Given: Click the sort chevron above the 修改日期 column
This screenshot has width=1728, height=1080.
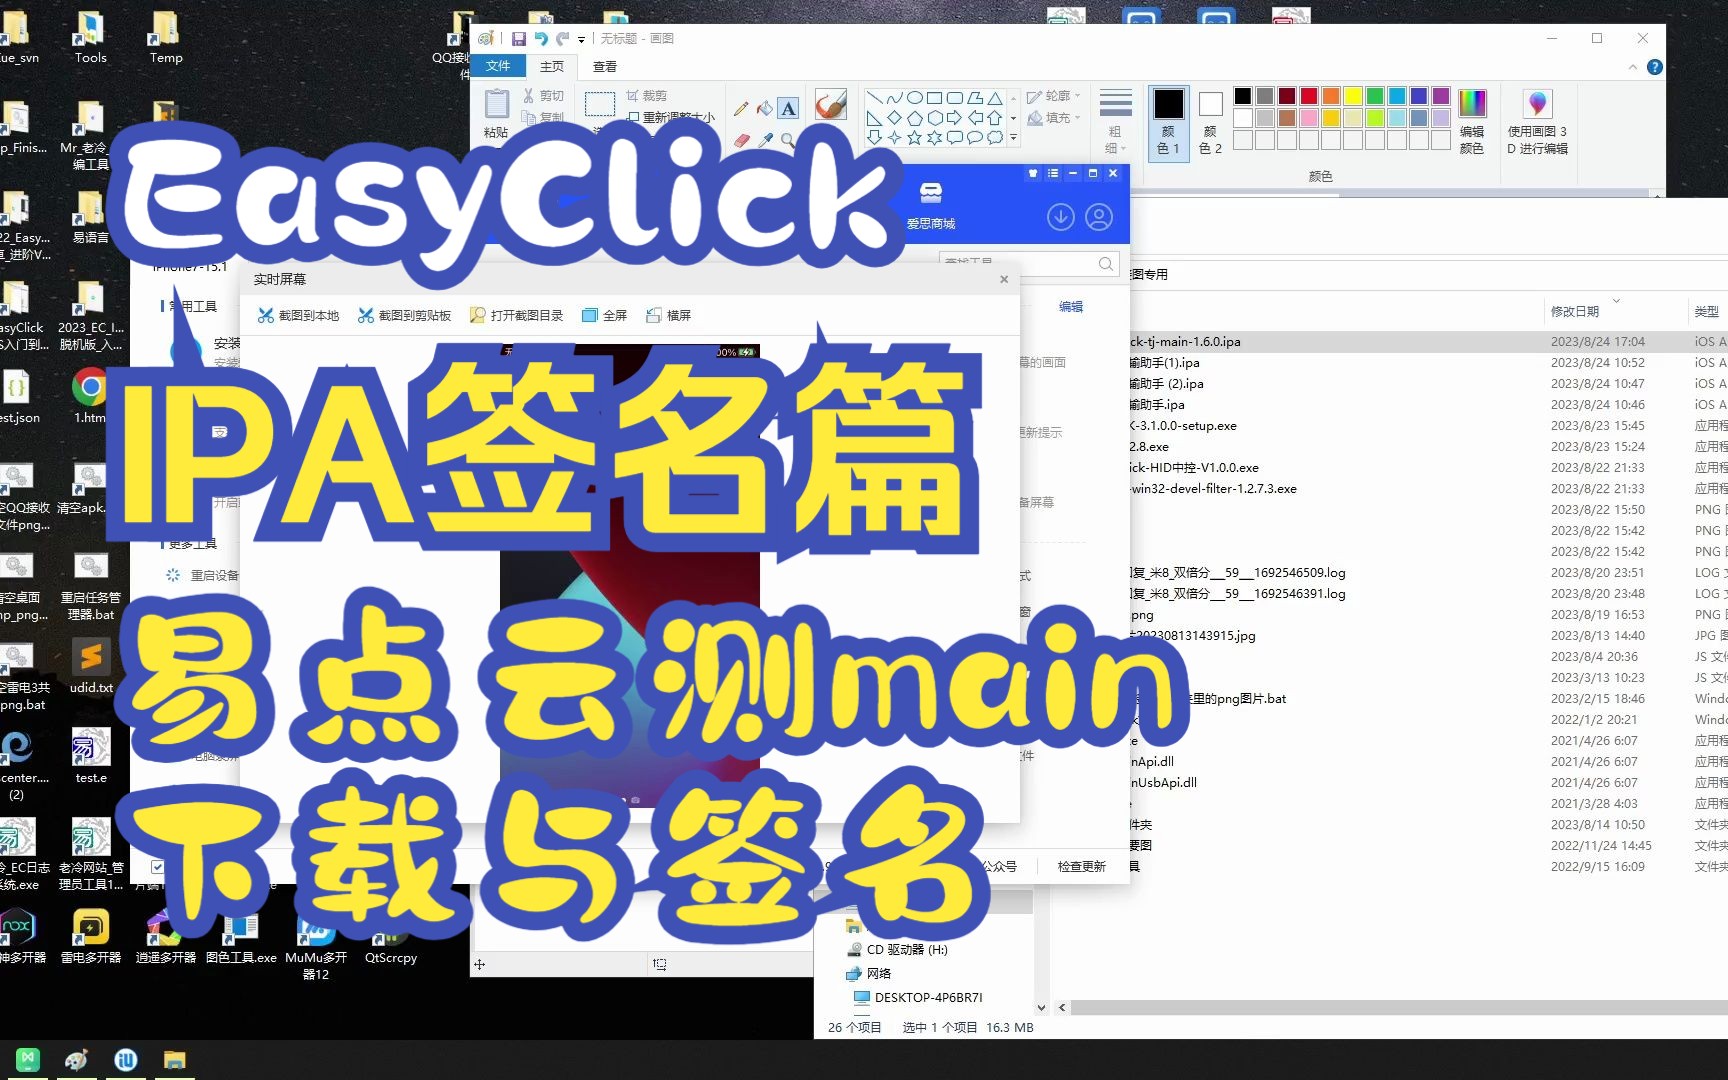Looking at the screenshot, I should 1616,300.
